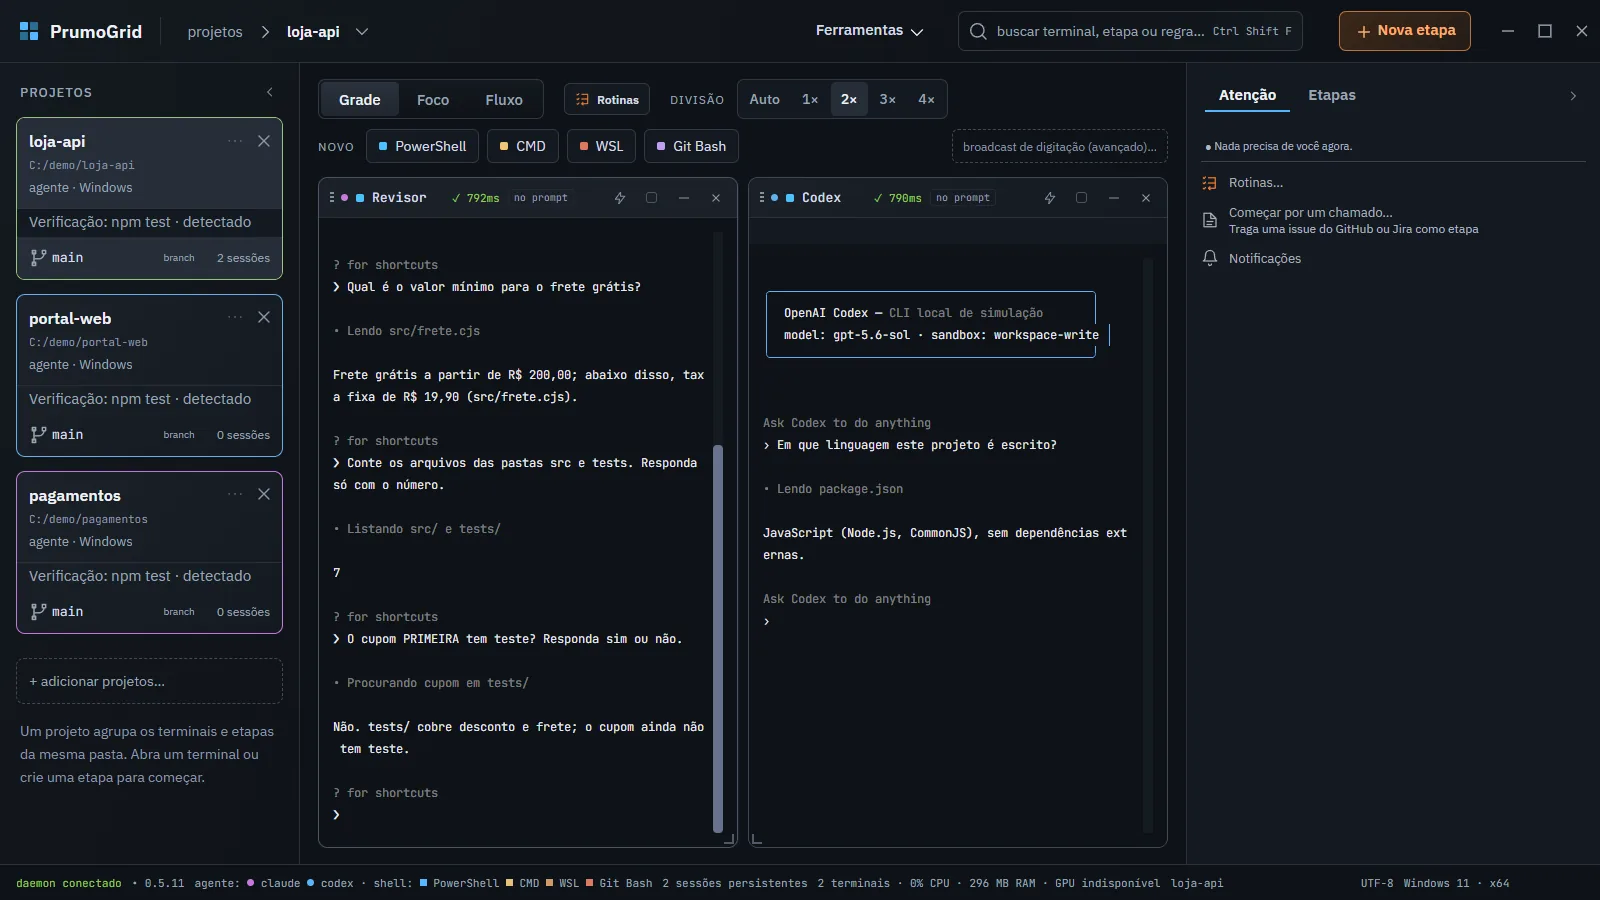Open the Etapas tab
The image size is (1600, 900).
(x=1332, y=96)
